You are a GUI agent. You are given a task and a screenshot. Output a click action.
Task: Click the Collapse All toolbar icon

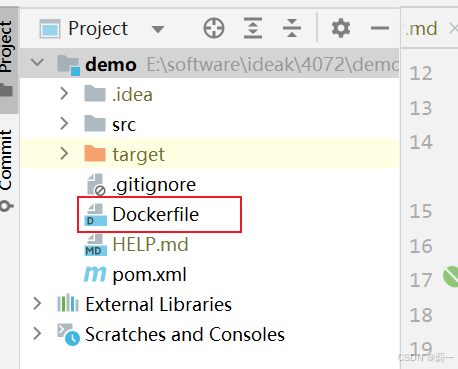click(292, 28)
